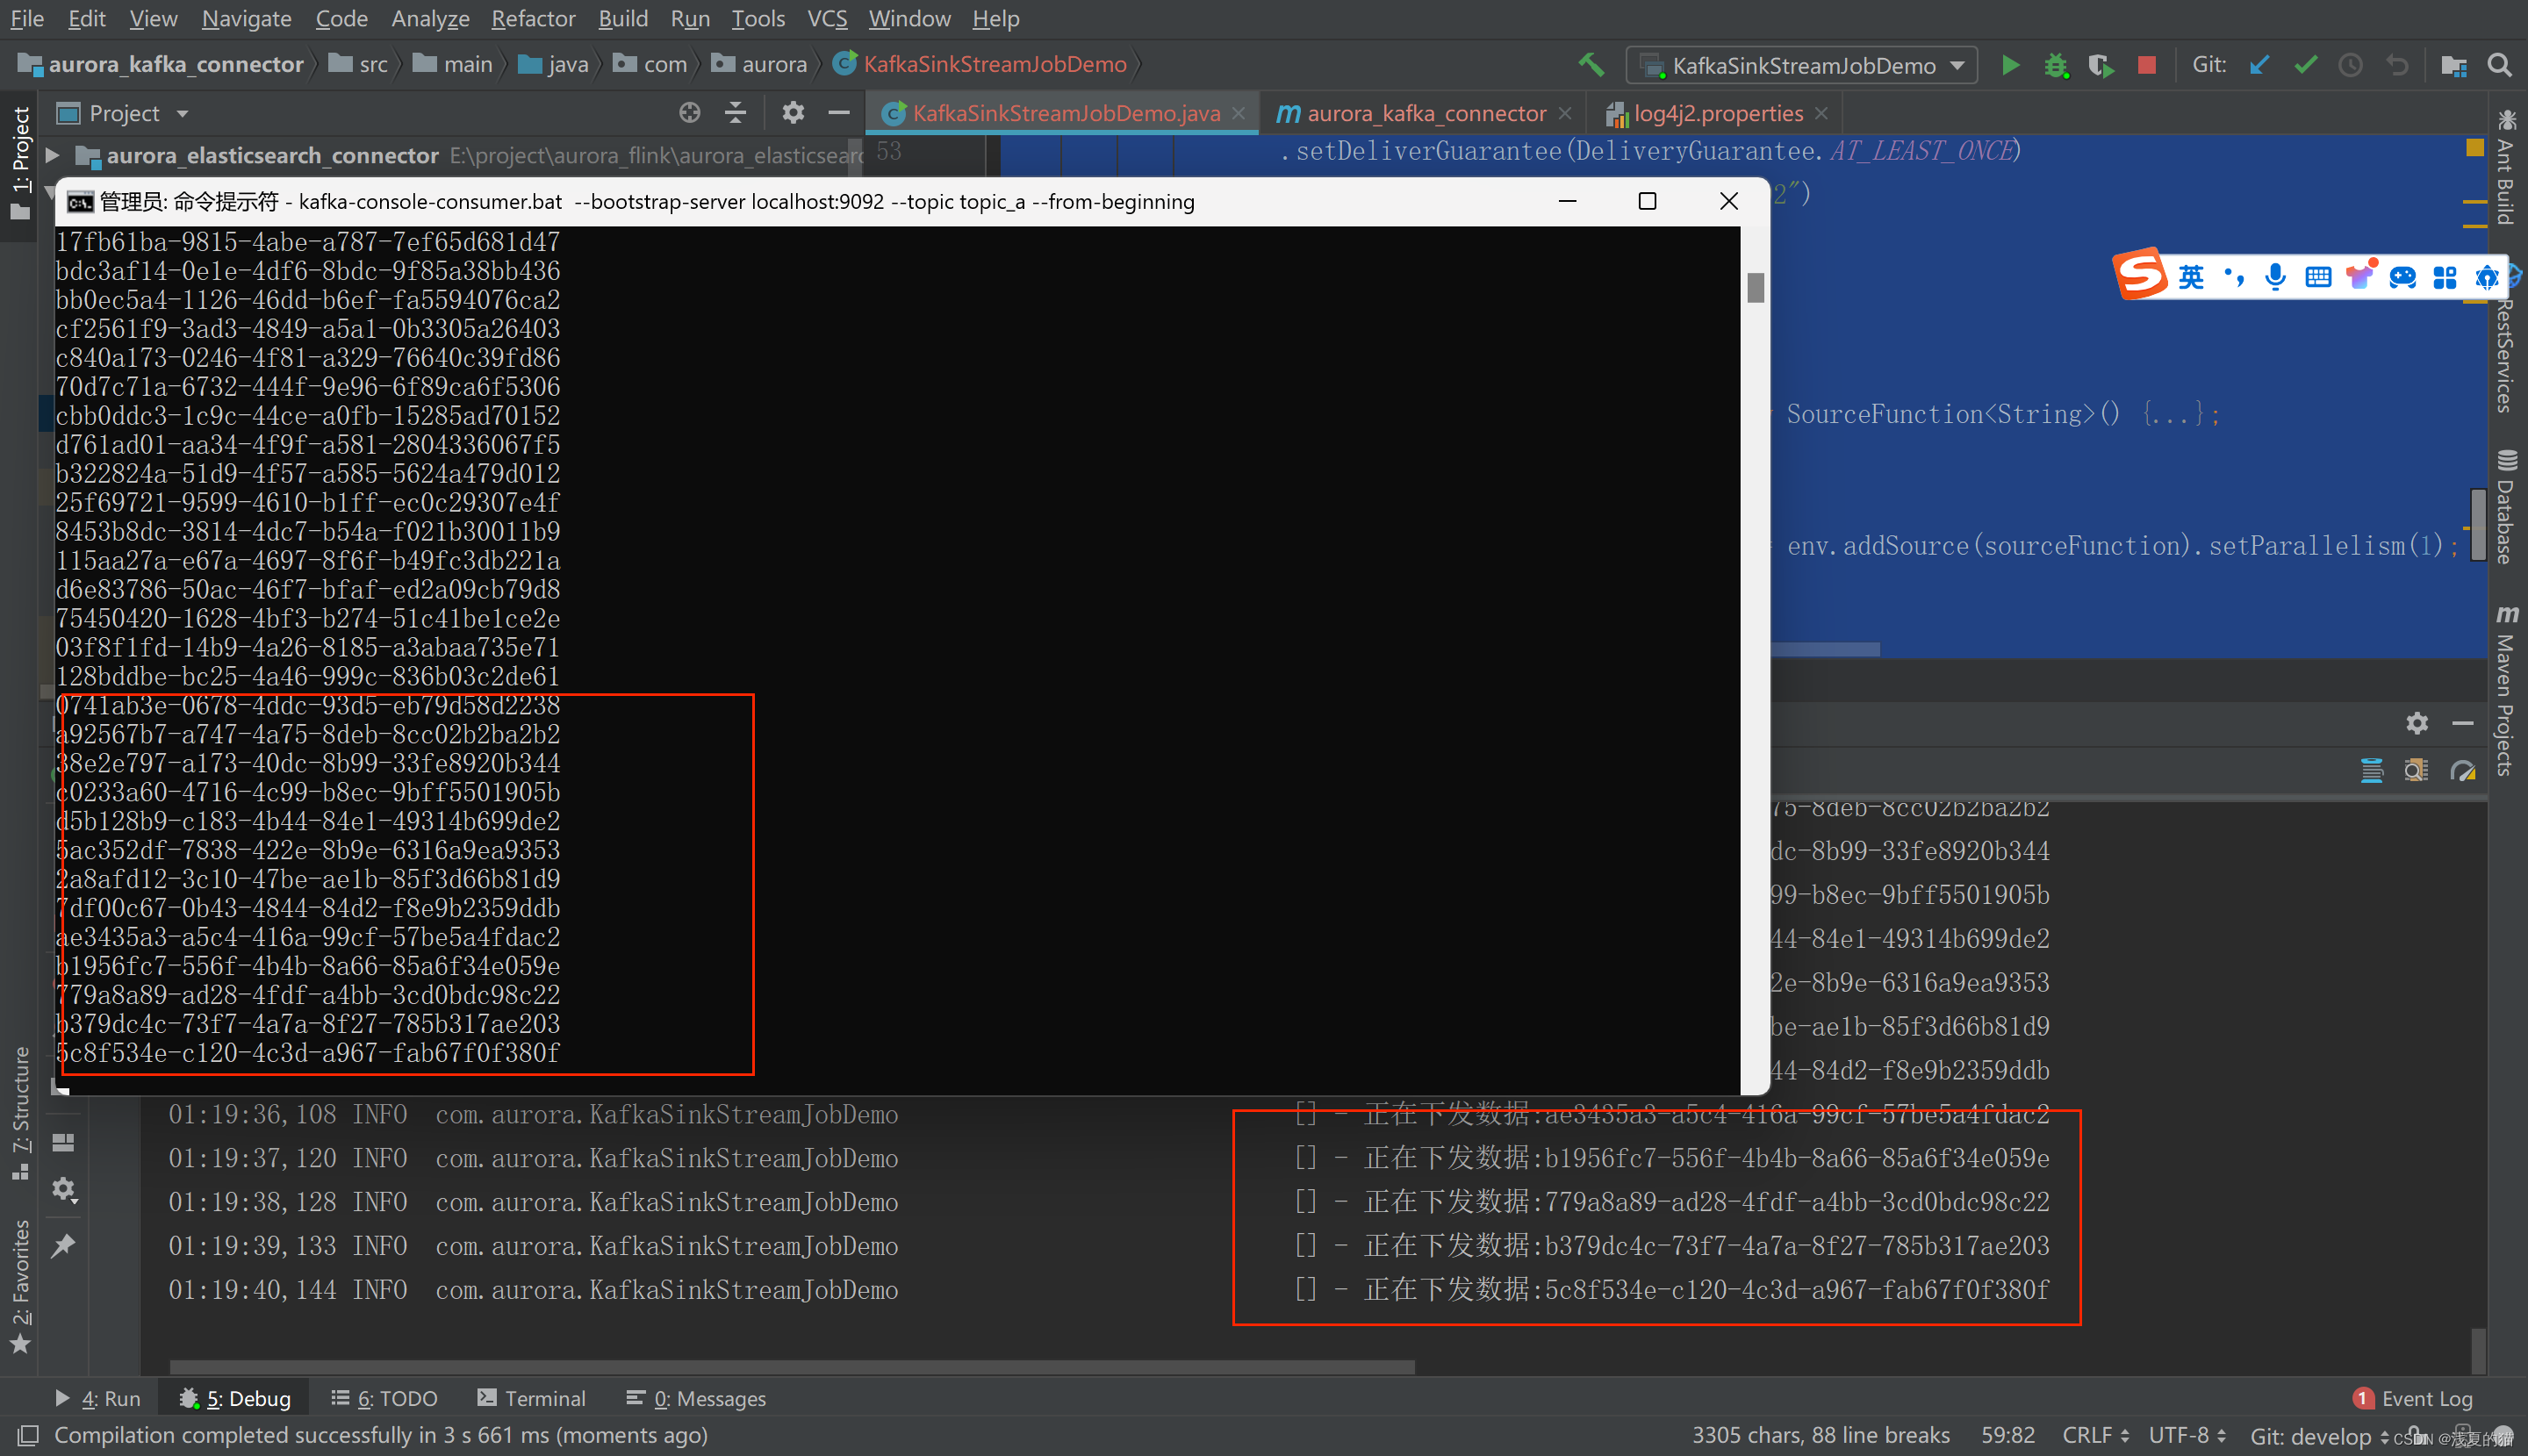Click console window vertical scrollbar thumb
The width and height of the screenshot is (2528, 1456).
[1755, 288]
